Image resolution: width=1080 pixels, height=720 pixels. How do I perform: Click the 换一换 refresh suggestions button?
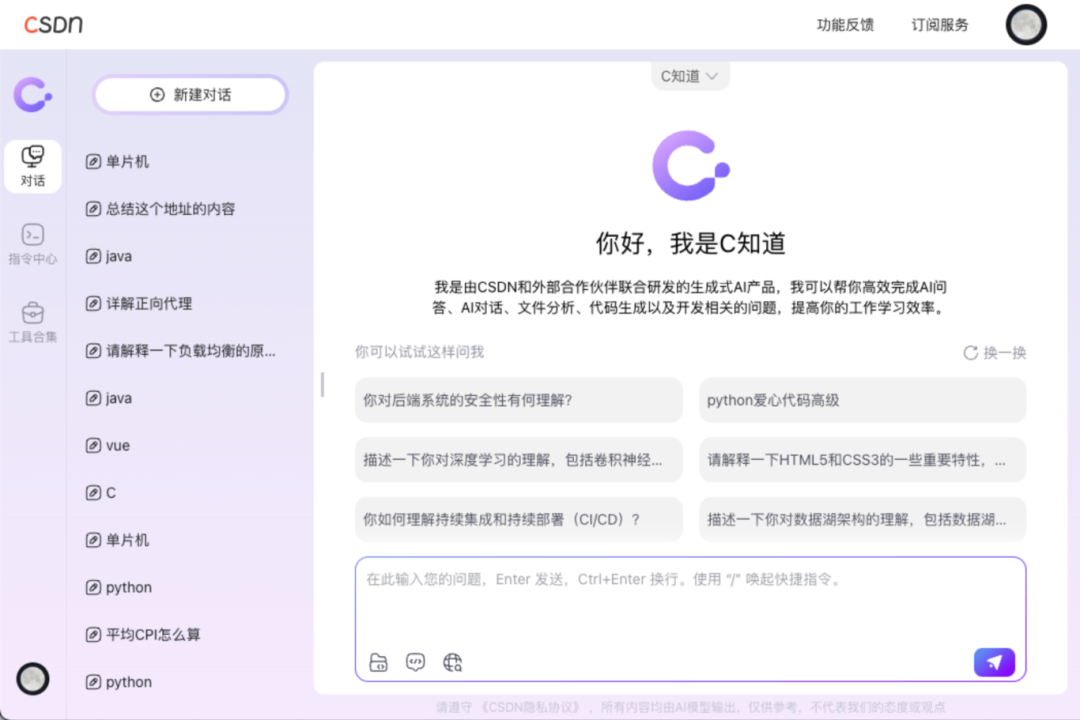[x=995, y=353]
